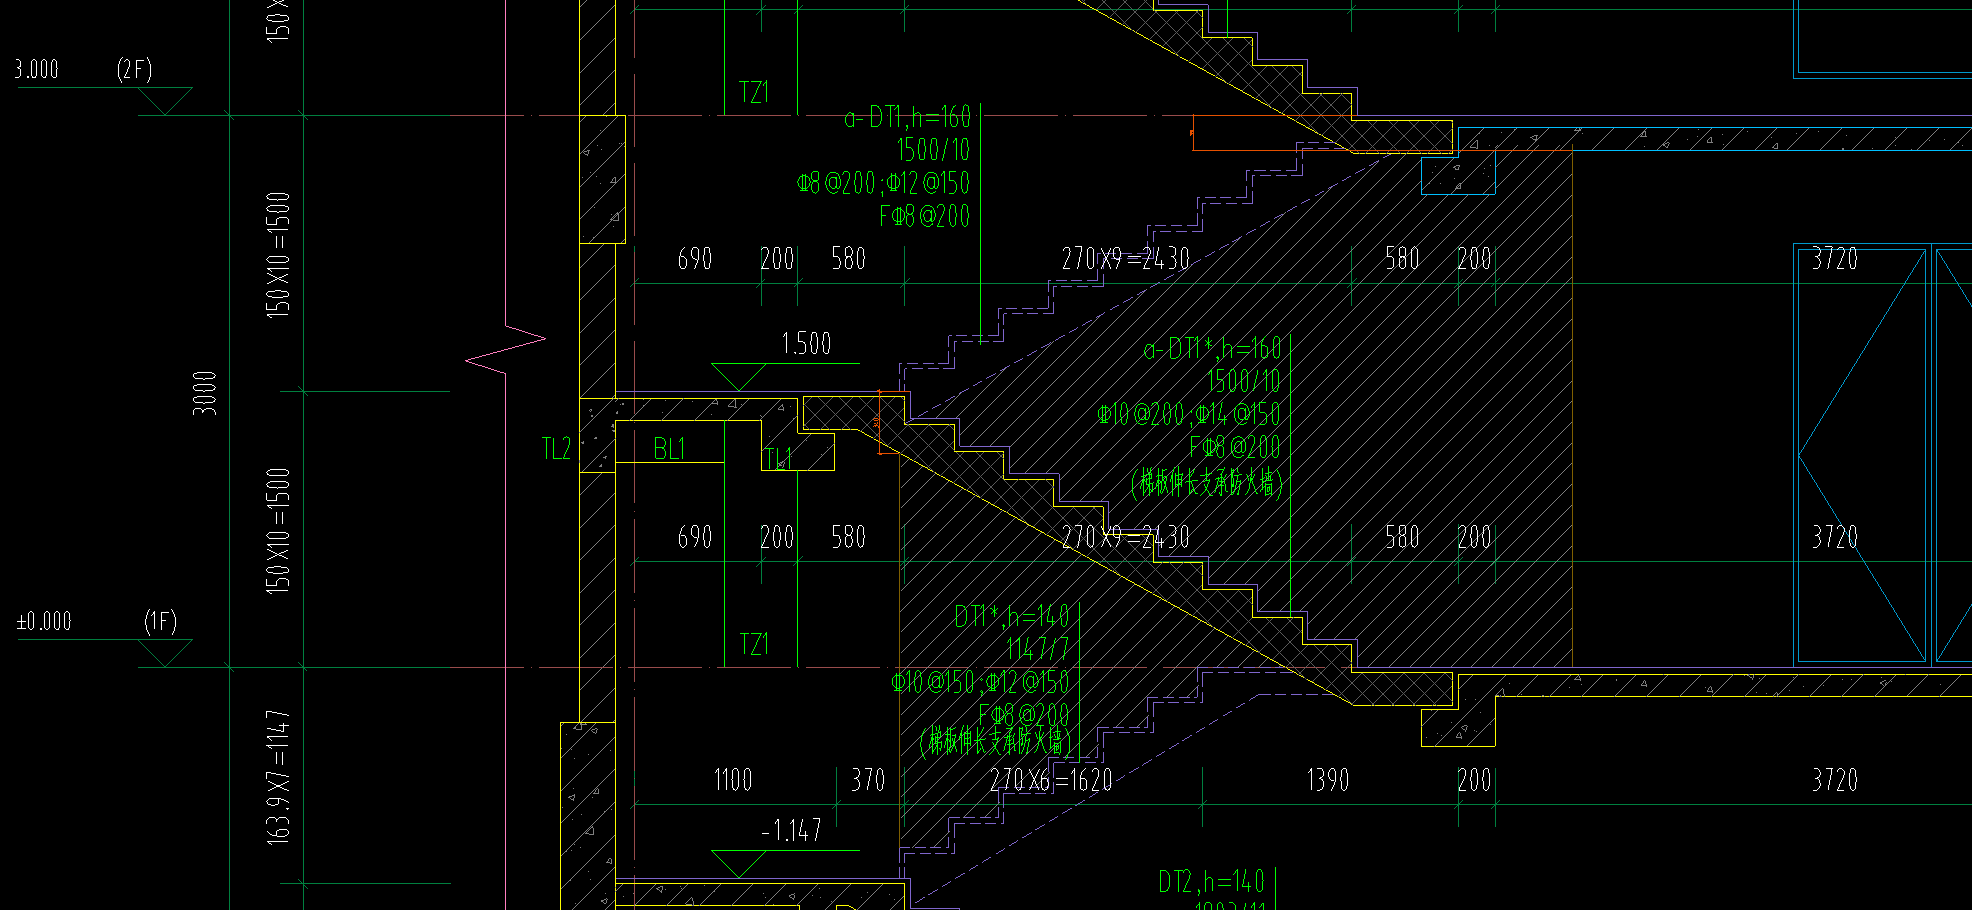Select the vertical 3000 dimension text

point(204,393)
